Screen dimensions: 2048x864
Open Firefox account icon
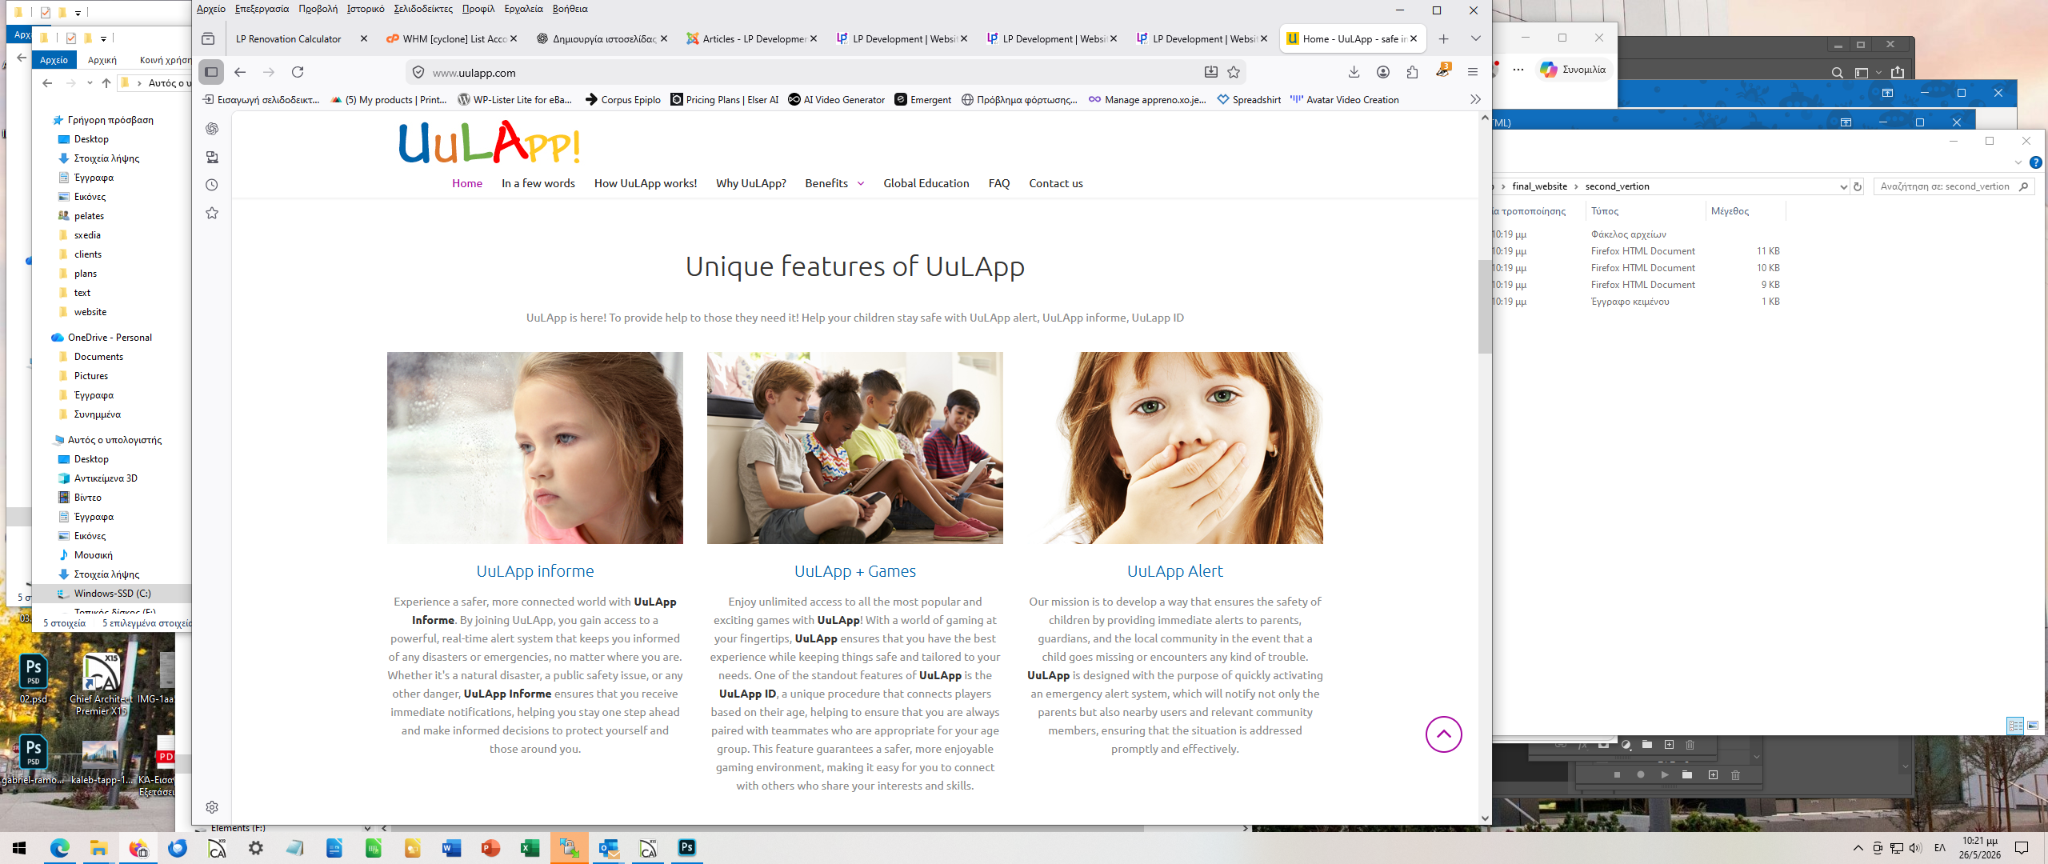pyautogui.click(x=1383, y=72)
